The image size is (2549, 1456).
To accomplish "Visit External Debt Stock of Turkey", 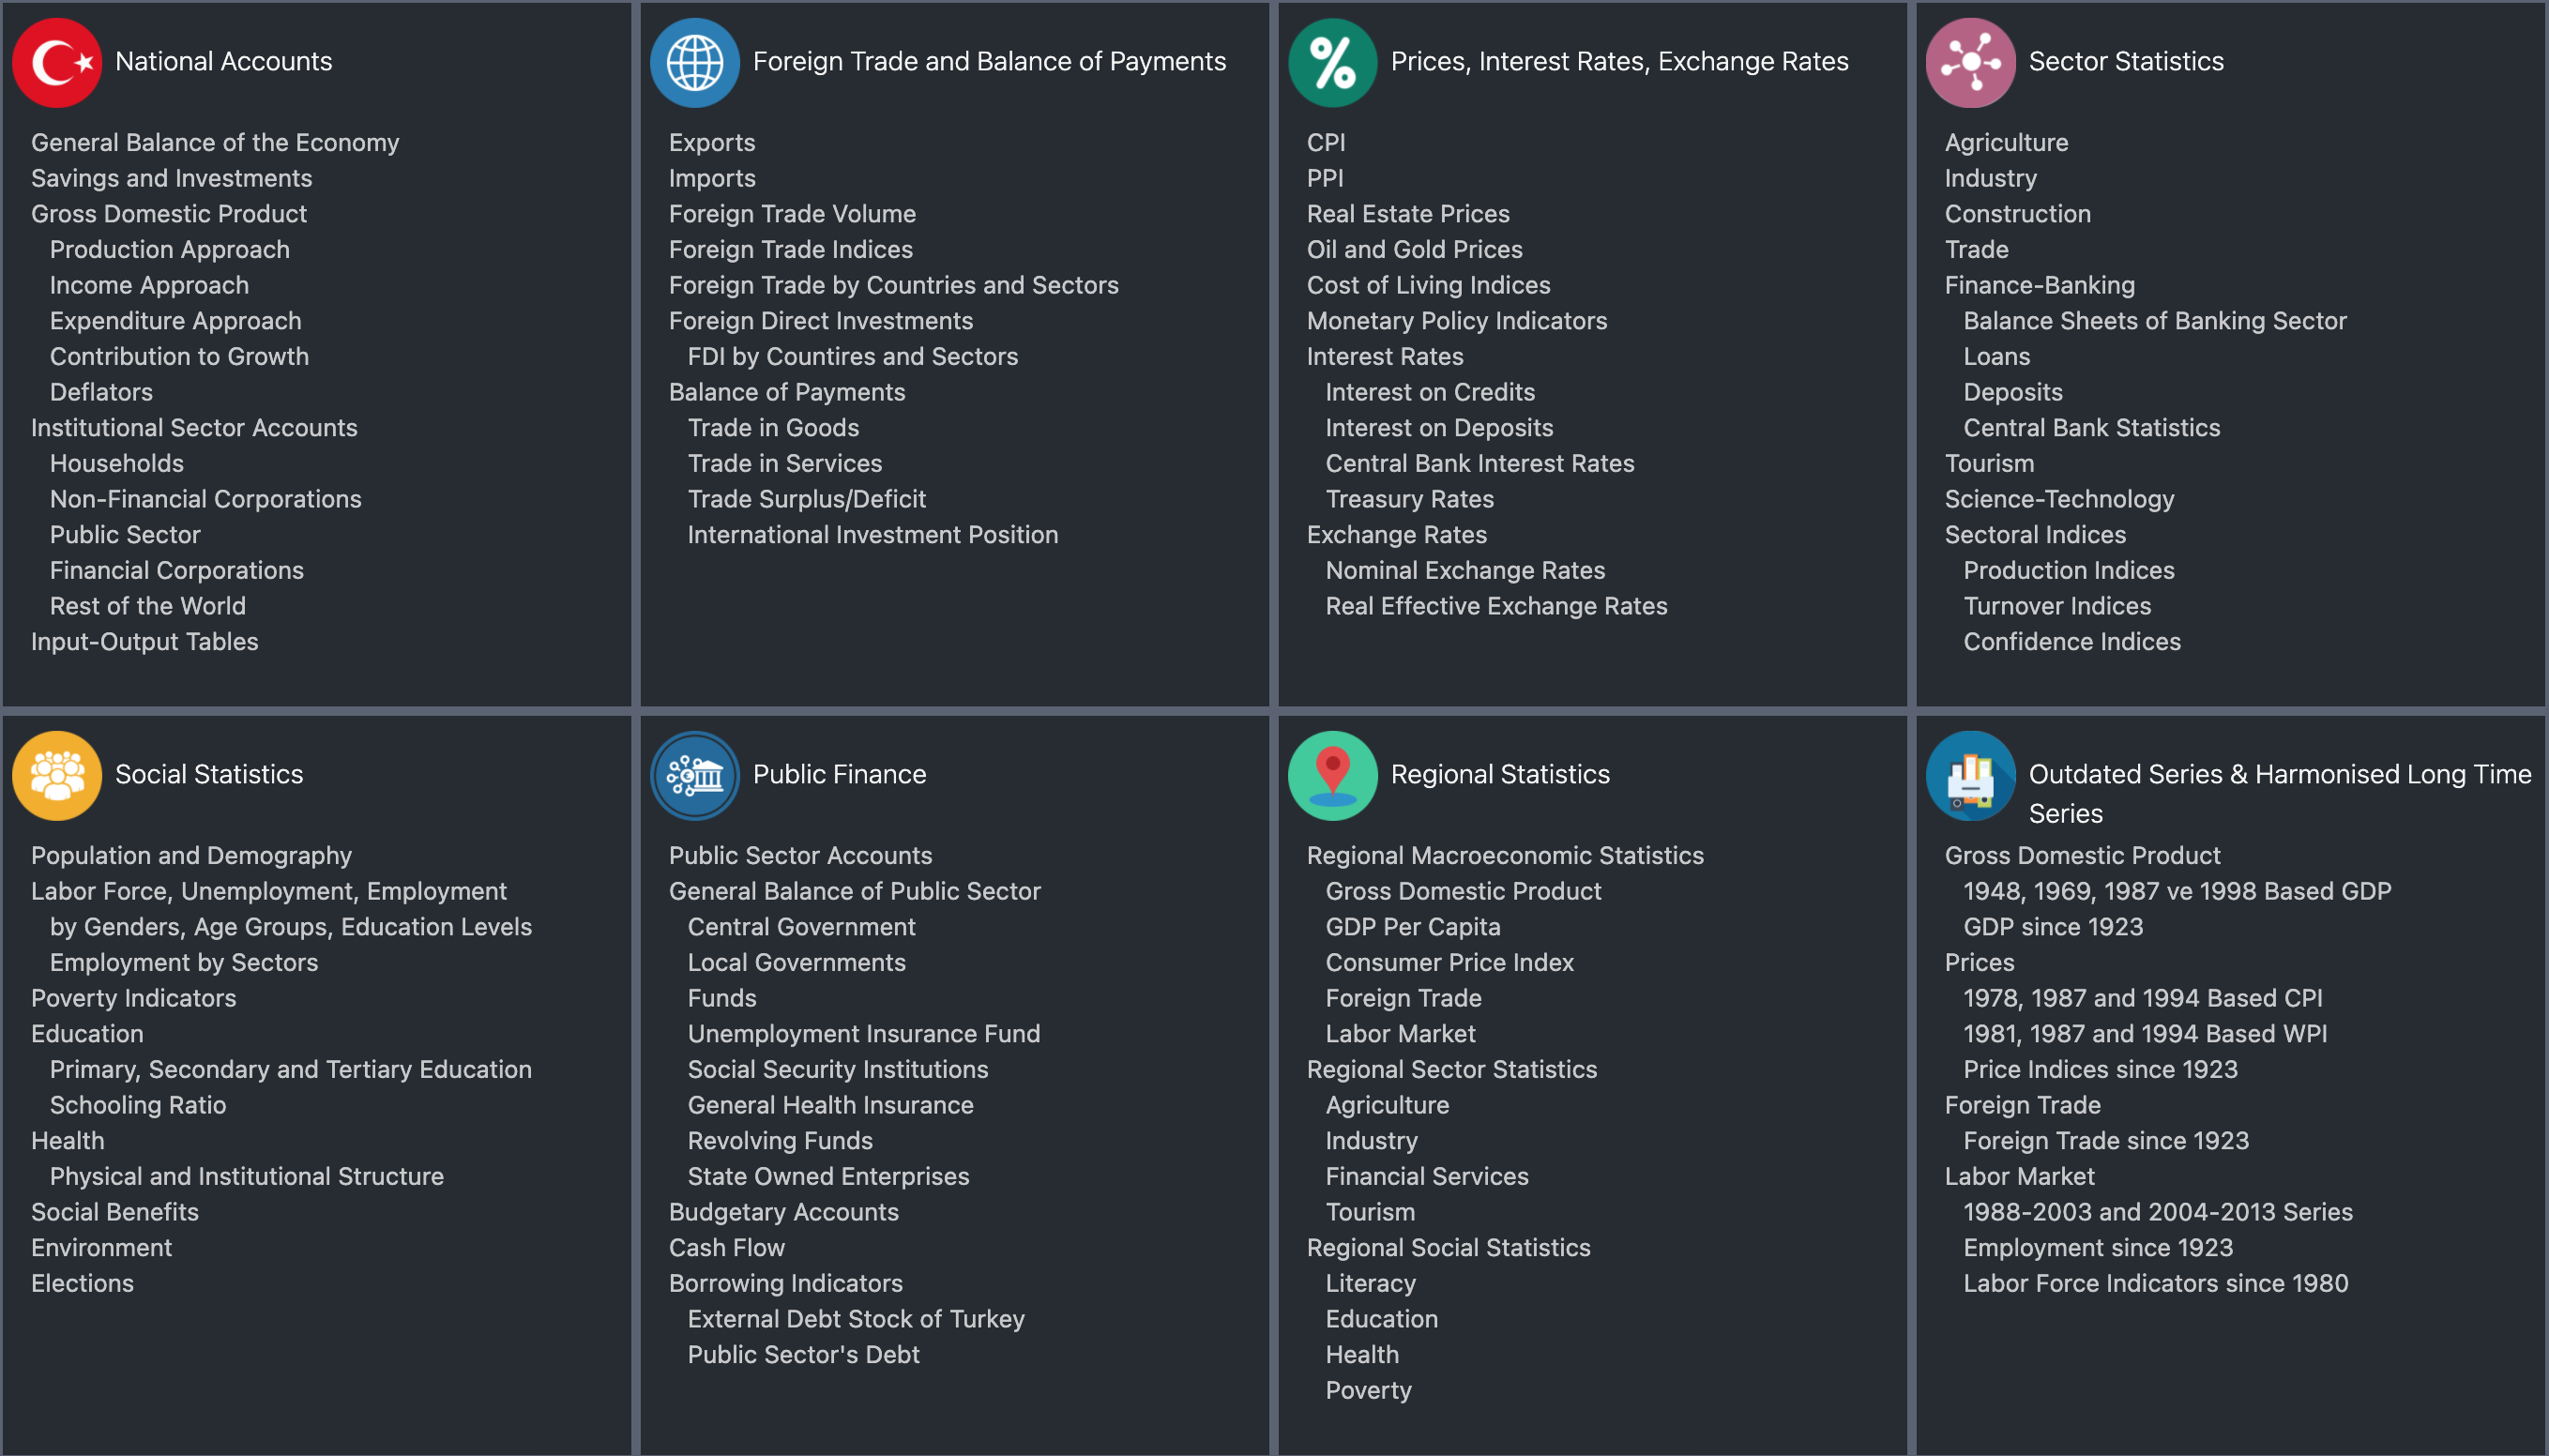I will pos(855,1319).
